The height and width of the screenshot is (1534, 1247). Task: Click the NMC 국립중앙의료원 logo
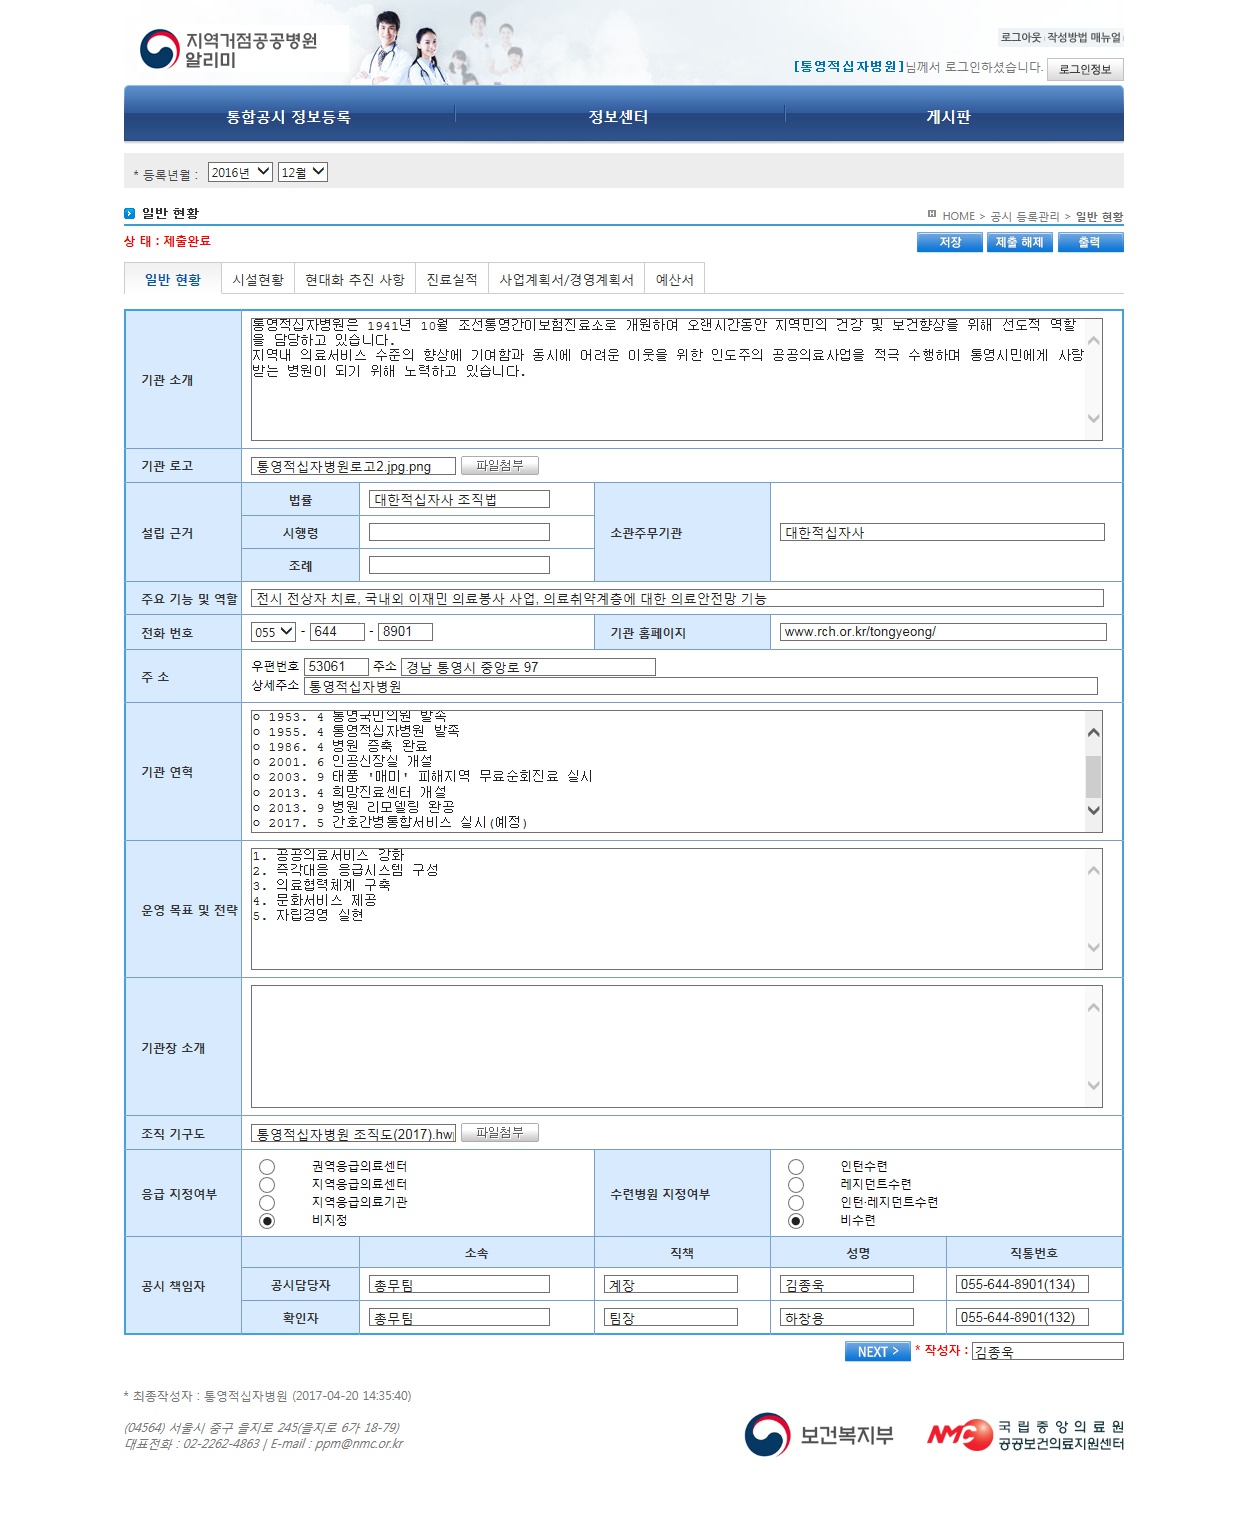[x=1025, y=1435]
